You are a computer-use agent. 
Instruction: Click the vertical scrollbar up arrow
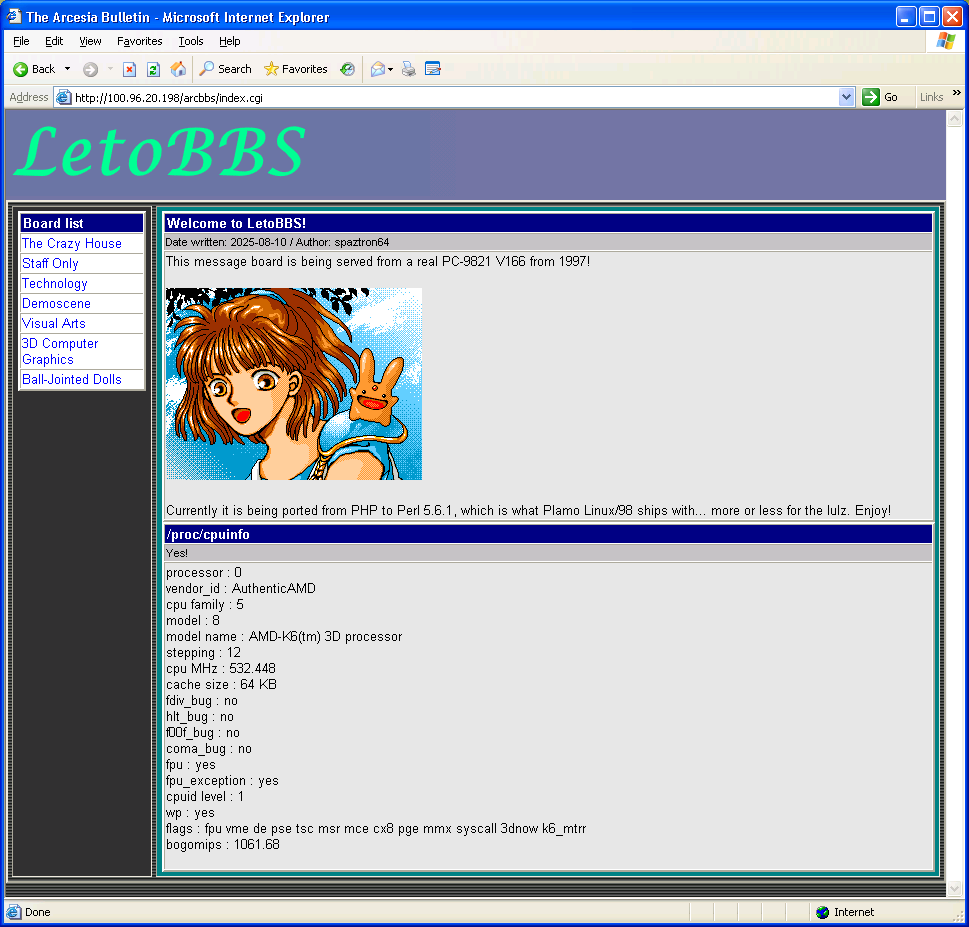(955, 118)
